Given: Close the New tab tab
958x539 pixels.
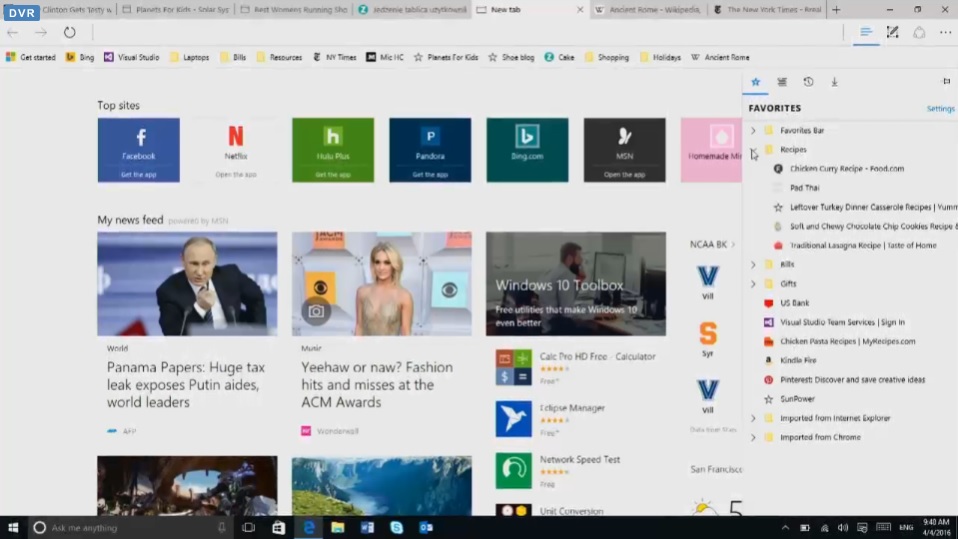Looking at the screenshot, I should point(580,10).
